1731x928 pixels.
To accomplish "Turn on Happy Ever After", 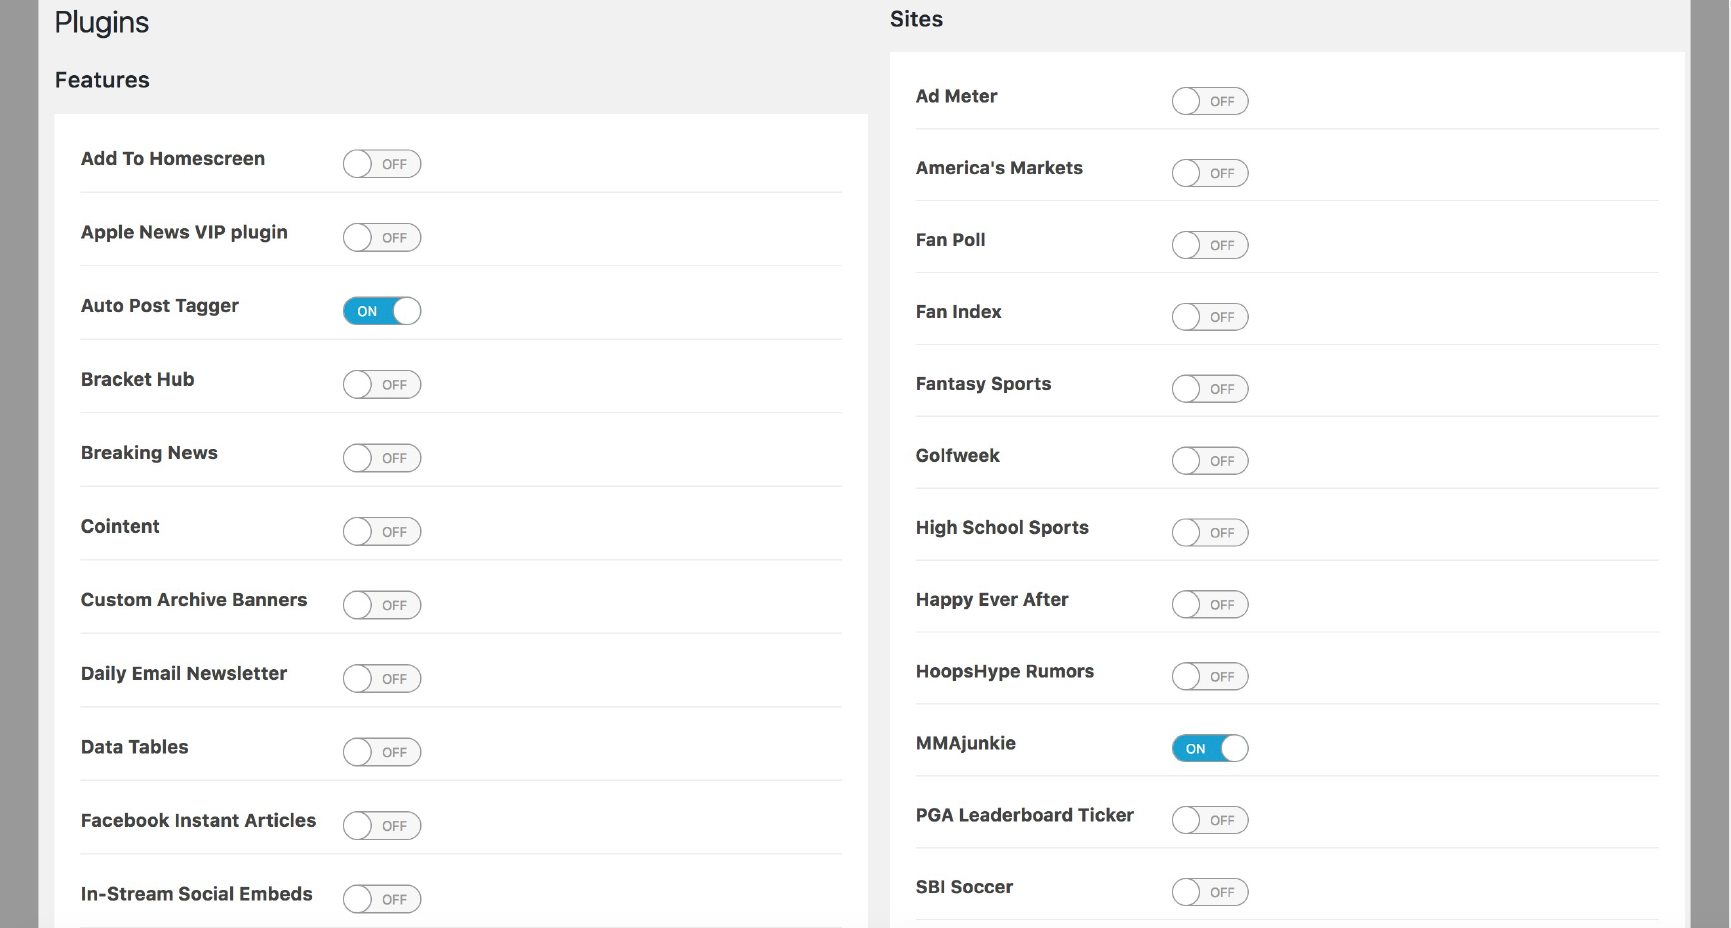I will pos(1210,605).
